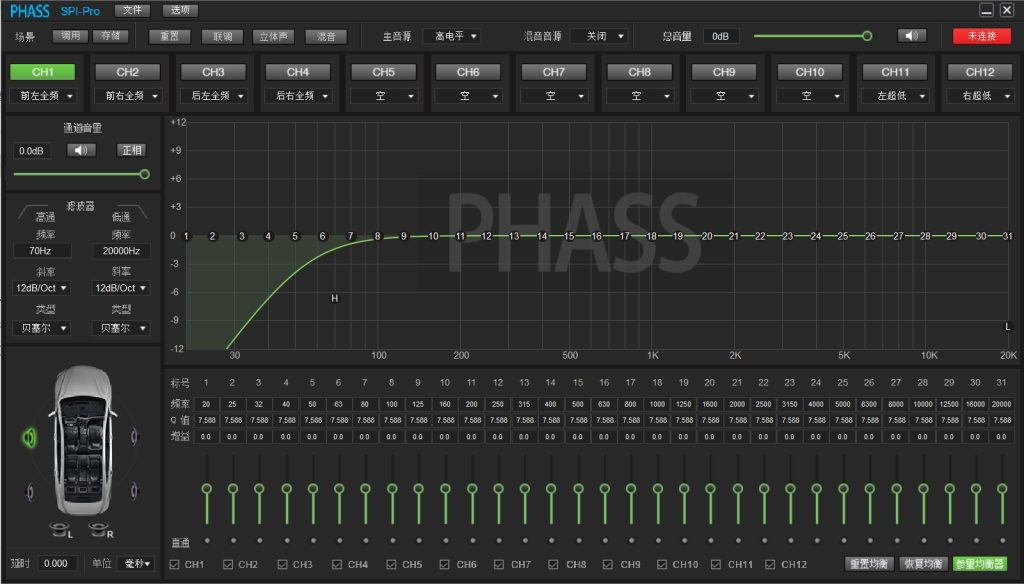The width and height of the screenshot is (1024, 584).
Task: Uncheck the CH4 checkbox at bottom
Action: click(336, 564)
